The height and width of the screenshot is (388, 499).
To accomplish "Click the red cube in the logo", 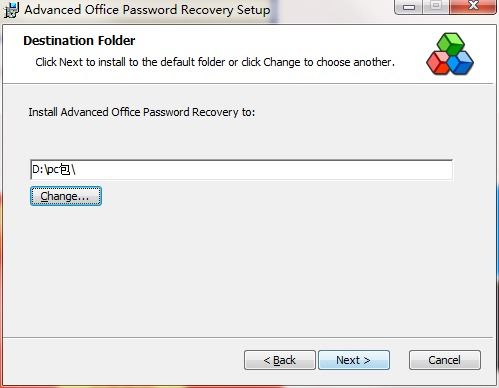I will tap(438, 63).
